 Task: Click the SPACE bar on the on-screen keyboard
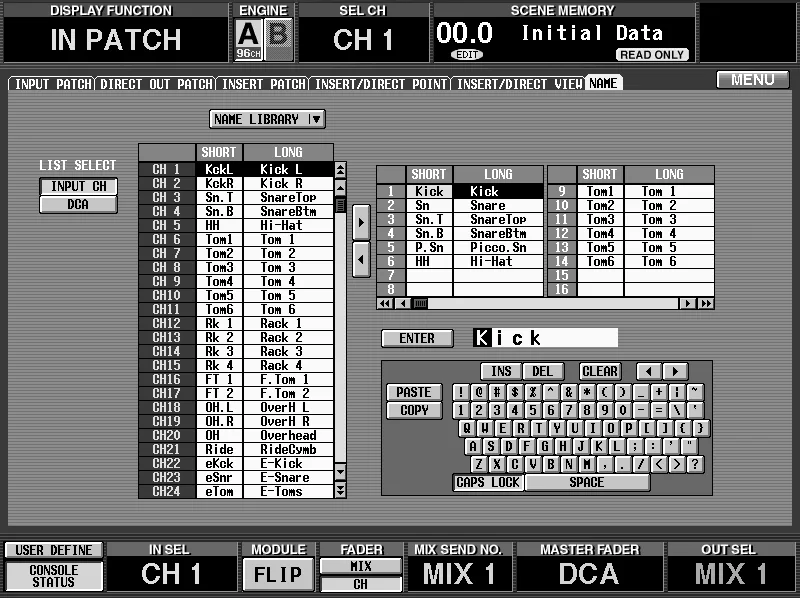pyautogui.click(x=587, y=483)
